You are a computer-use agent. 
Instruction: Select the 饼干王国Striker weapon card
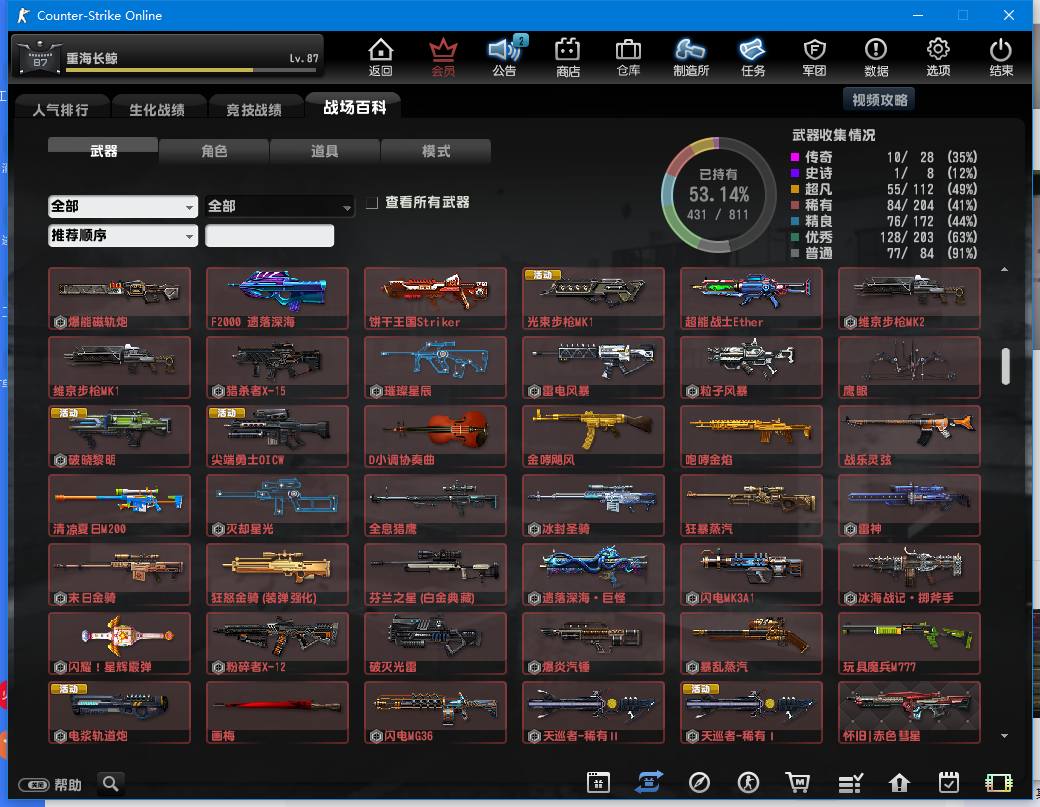coord(435,298)
